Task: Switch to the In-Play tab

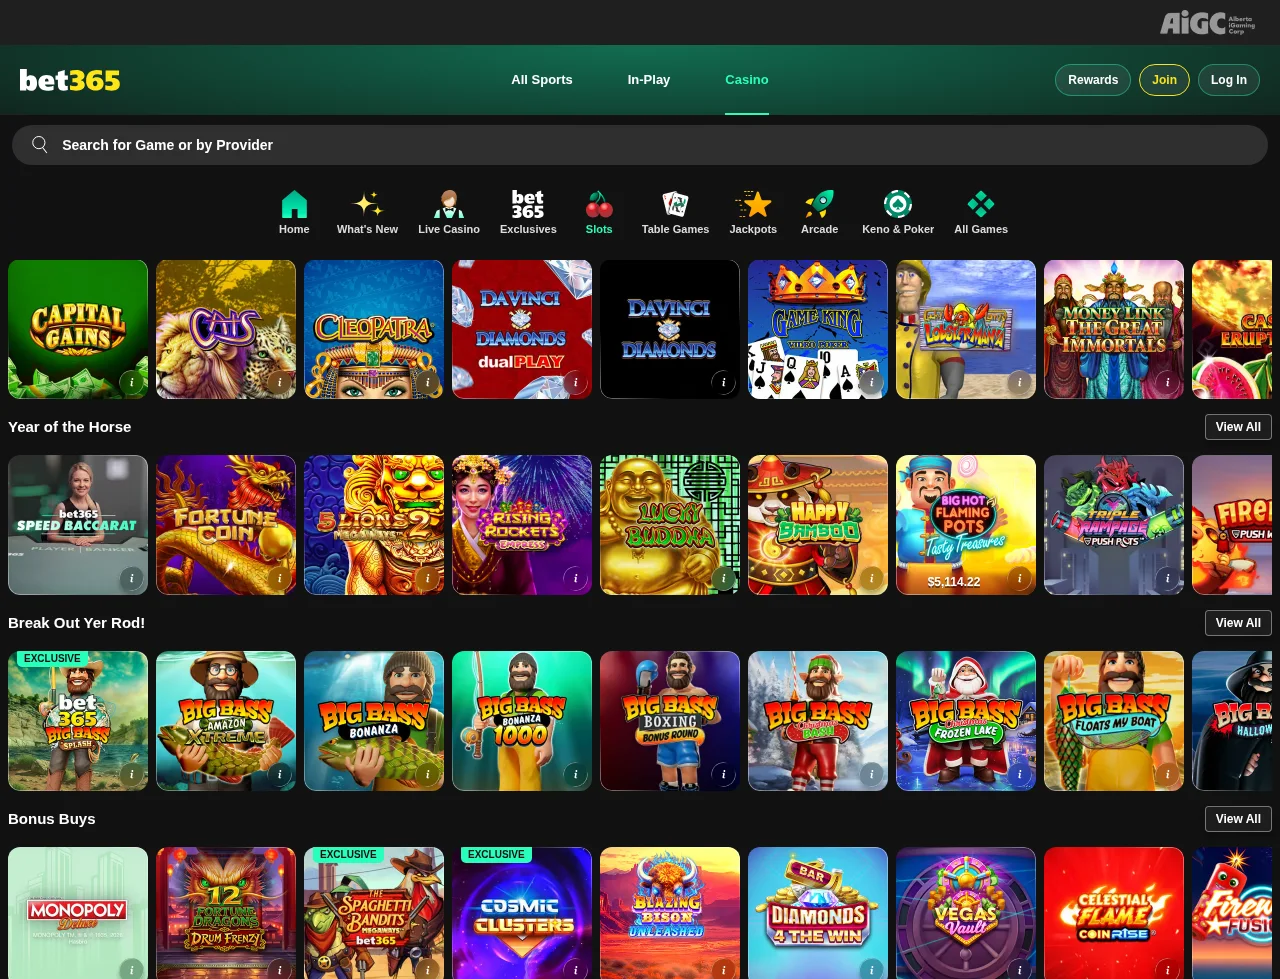Action: click(x=649, y=80)
